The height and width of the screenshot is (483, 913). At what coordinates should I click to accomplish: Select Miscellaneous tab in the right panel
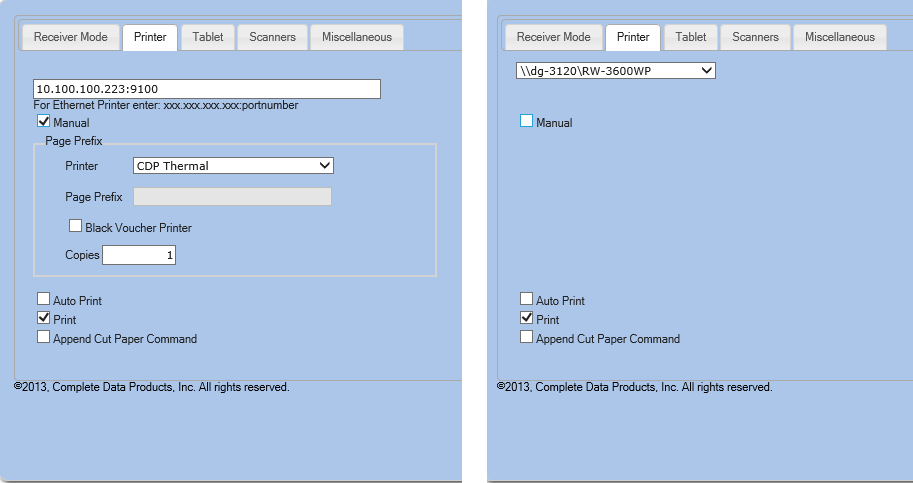[840, 37]
